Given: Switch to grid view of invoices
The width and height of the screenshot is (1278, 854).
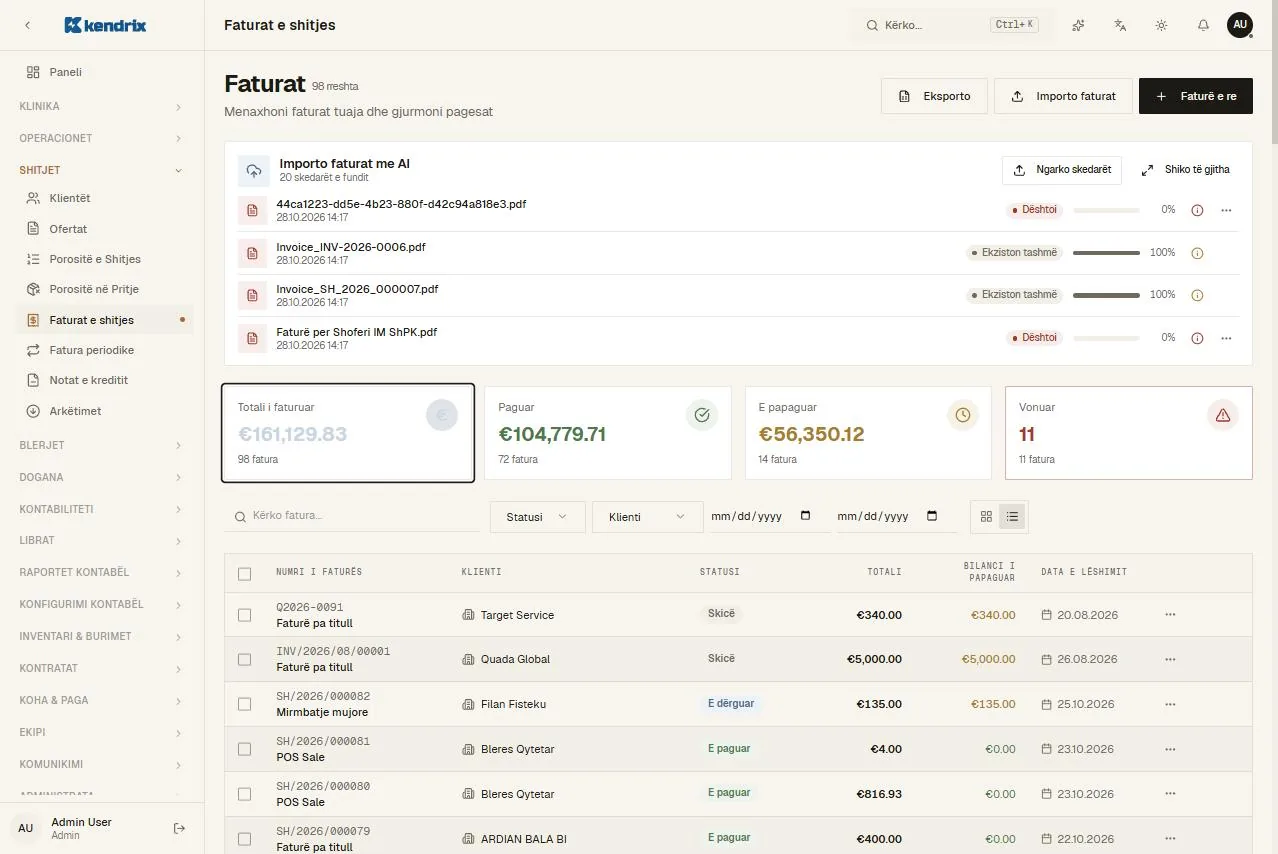Looking at the screenshot, I should pos(986,516).
